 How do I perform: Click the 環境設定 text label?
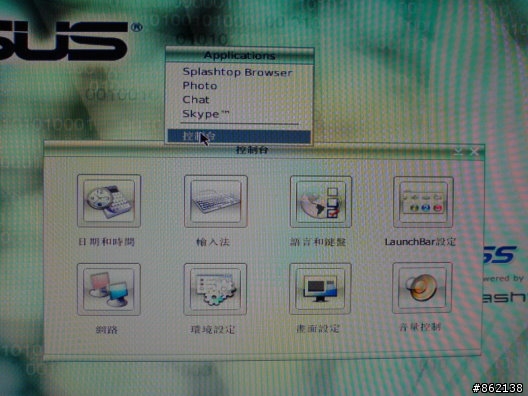pyautogui.click(x=213, y=329)
